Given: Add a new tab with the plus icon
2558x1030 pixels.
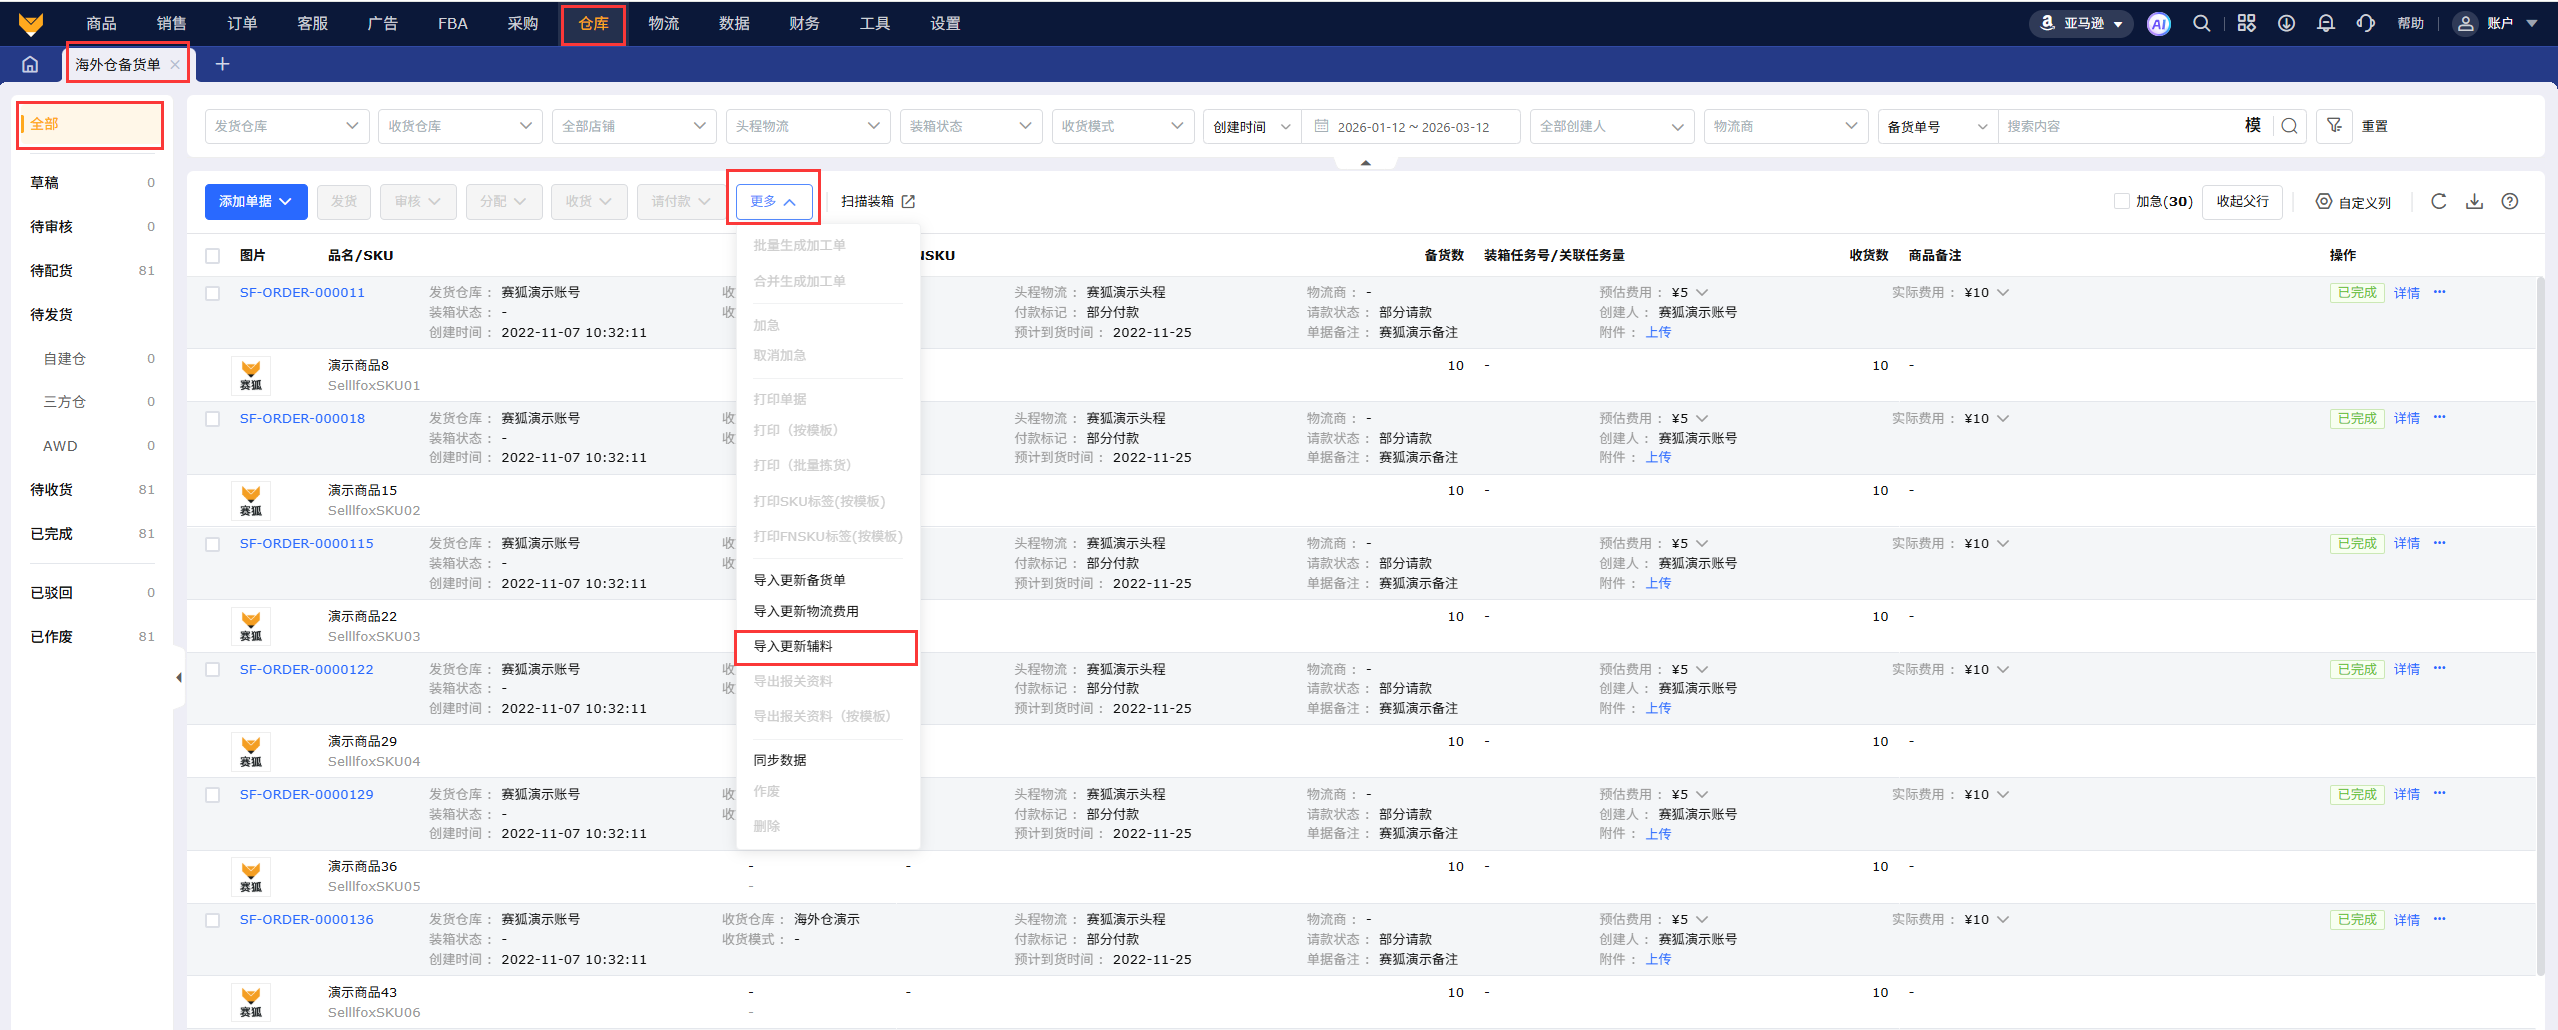Looking at the screenshot, I should (222, 64).
